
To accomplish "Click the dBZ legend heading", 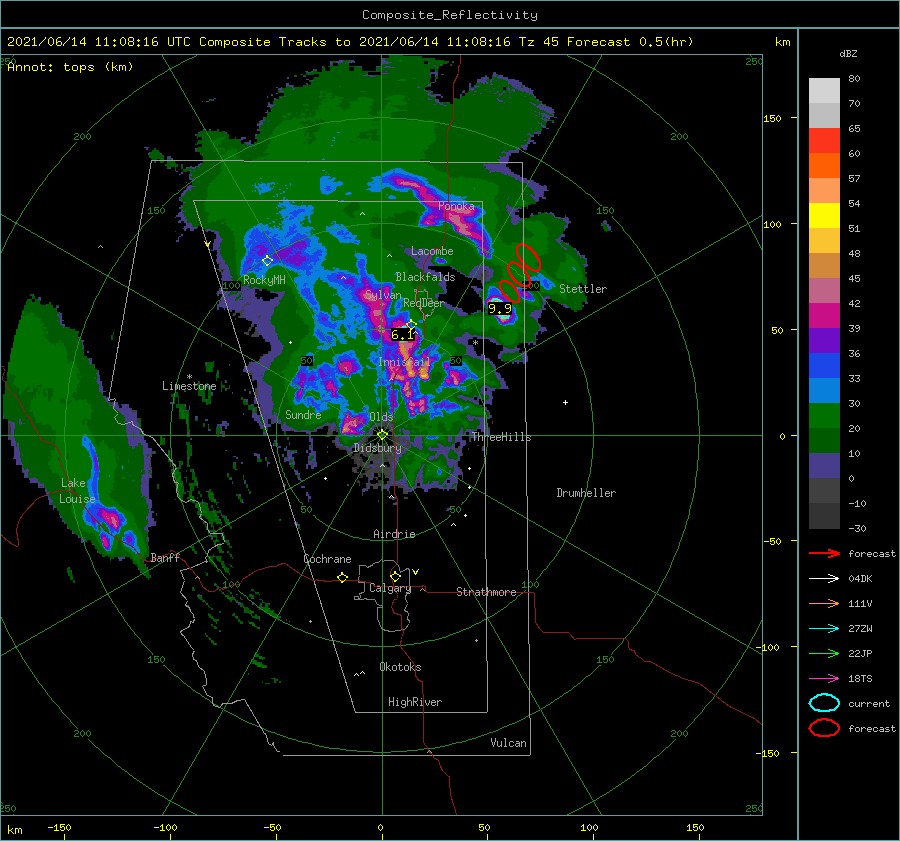I will point(848,53).
